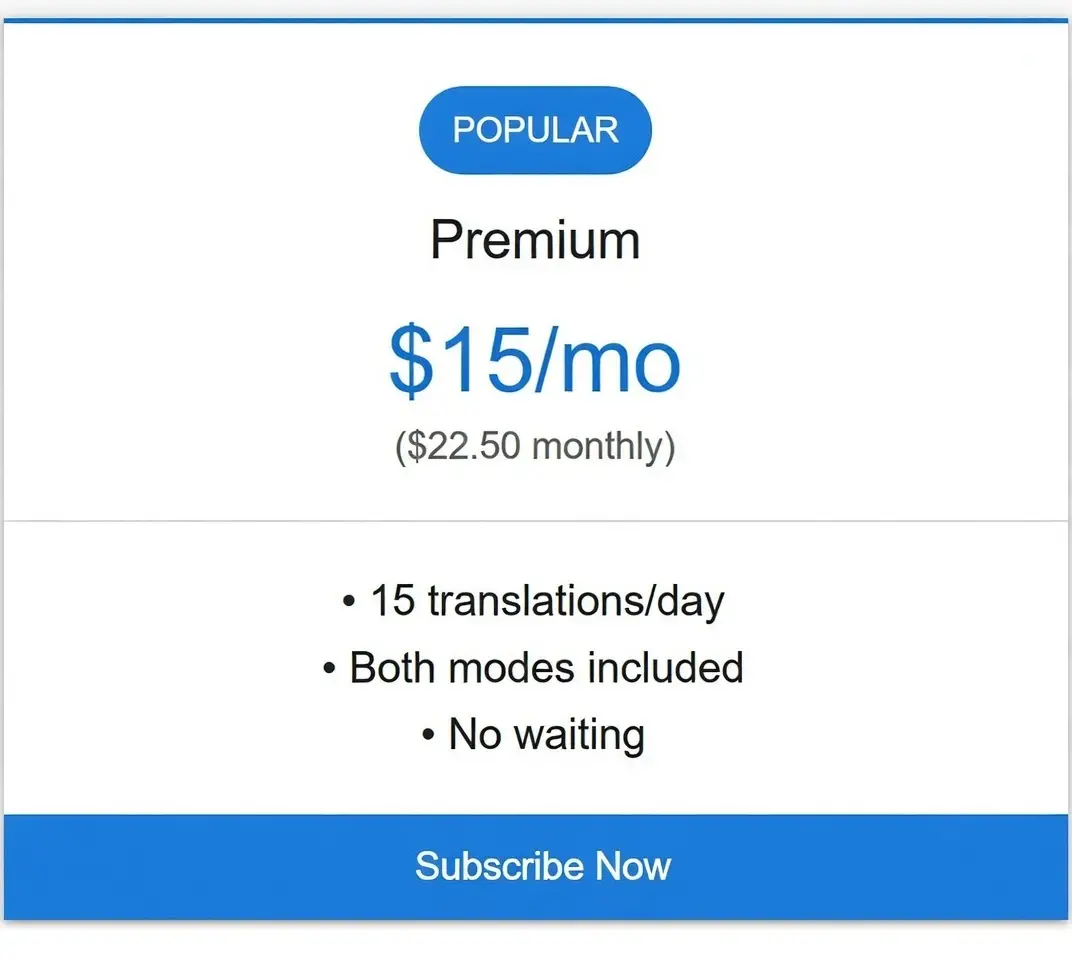Click the $15/mo price
Image resolution: width=1072 pixels, height=960 pixels.
[x=535, y=361]
